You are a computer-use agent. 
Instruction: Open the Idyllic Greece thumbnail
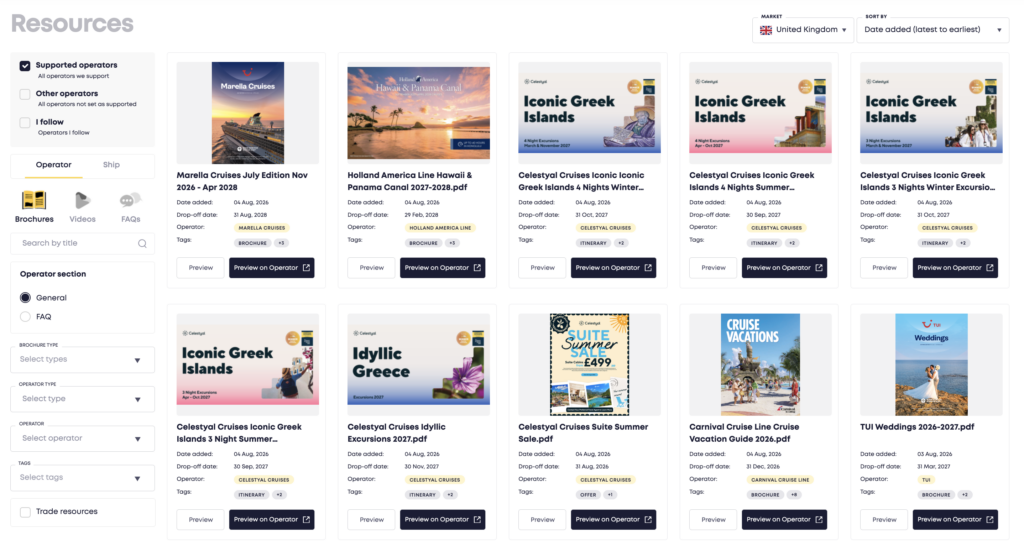[x=419, y=364]
